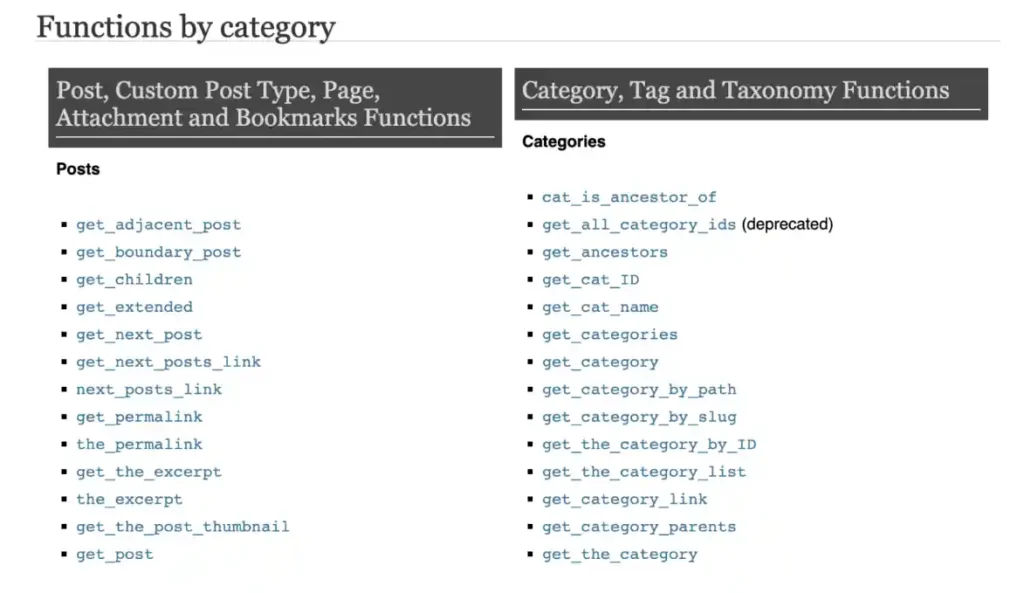Open the get_category_parents reference
The height and width of the screenshot is (593, 1024).
coord(638,526)
